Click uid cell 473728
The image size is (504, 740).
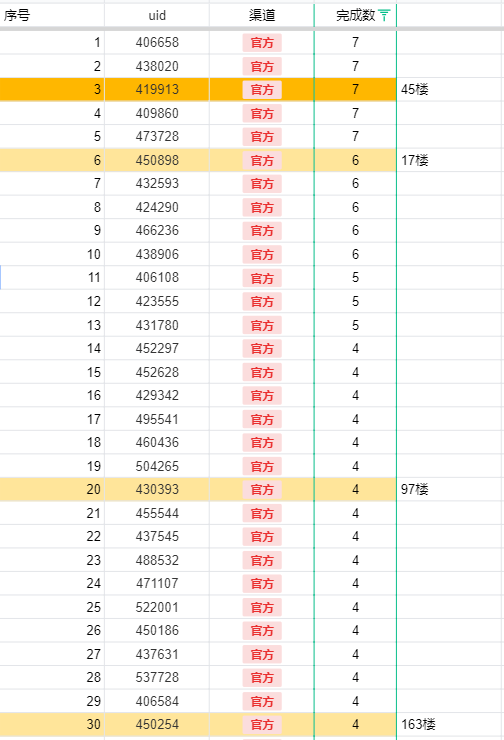pos(157,136)
